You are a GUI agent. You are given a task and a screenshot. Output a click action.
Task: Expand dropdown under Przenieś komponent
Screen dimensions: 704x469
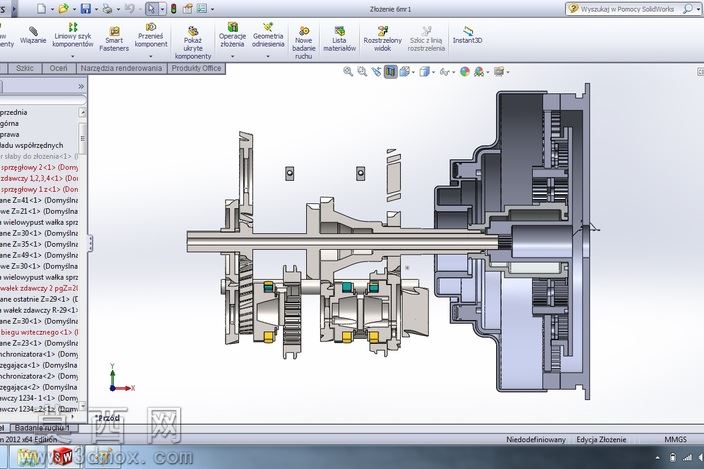[151, 57]
